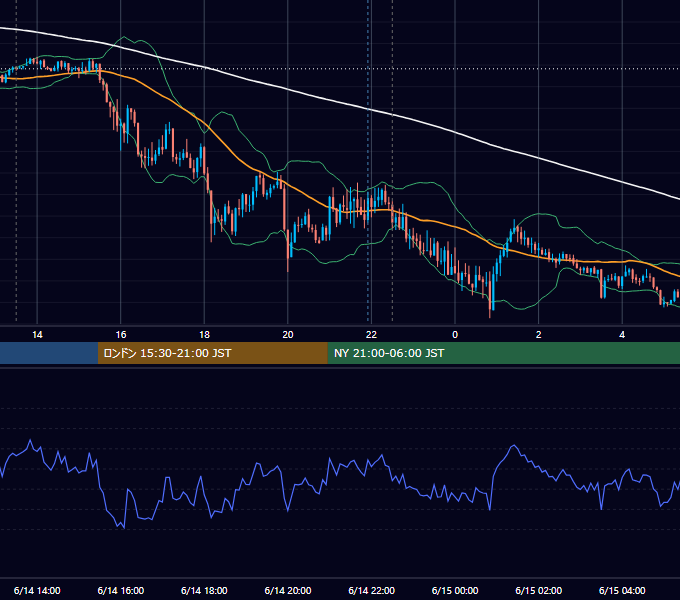Click the 6/14 22:00 time label

372,590
